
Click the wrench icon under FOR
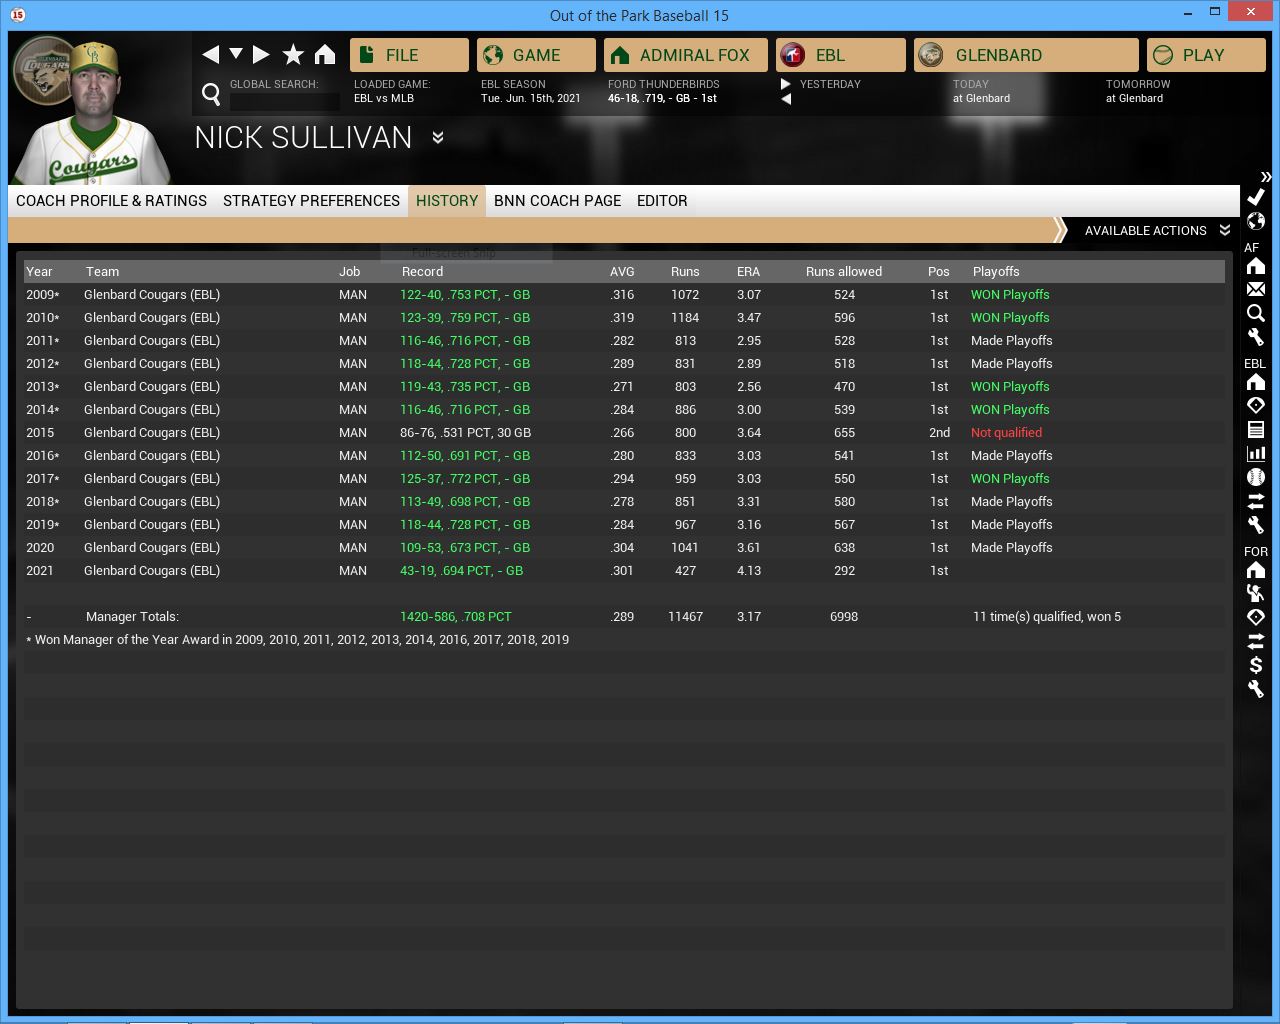(1256, 689)
